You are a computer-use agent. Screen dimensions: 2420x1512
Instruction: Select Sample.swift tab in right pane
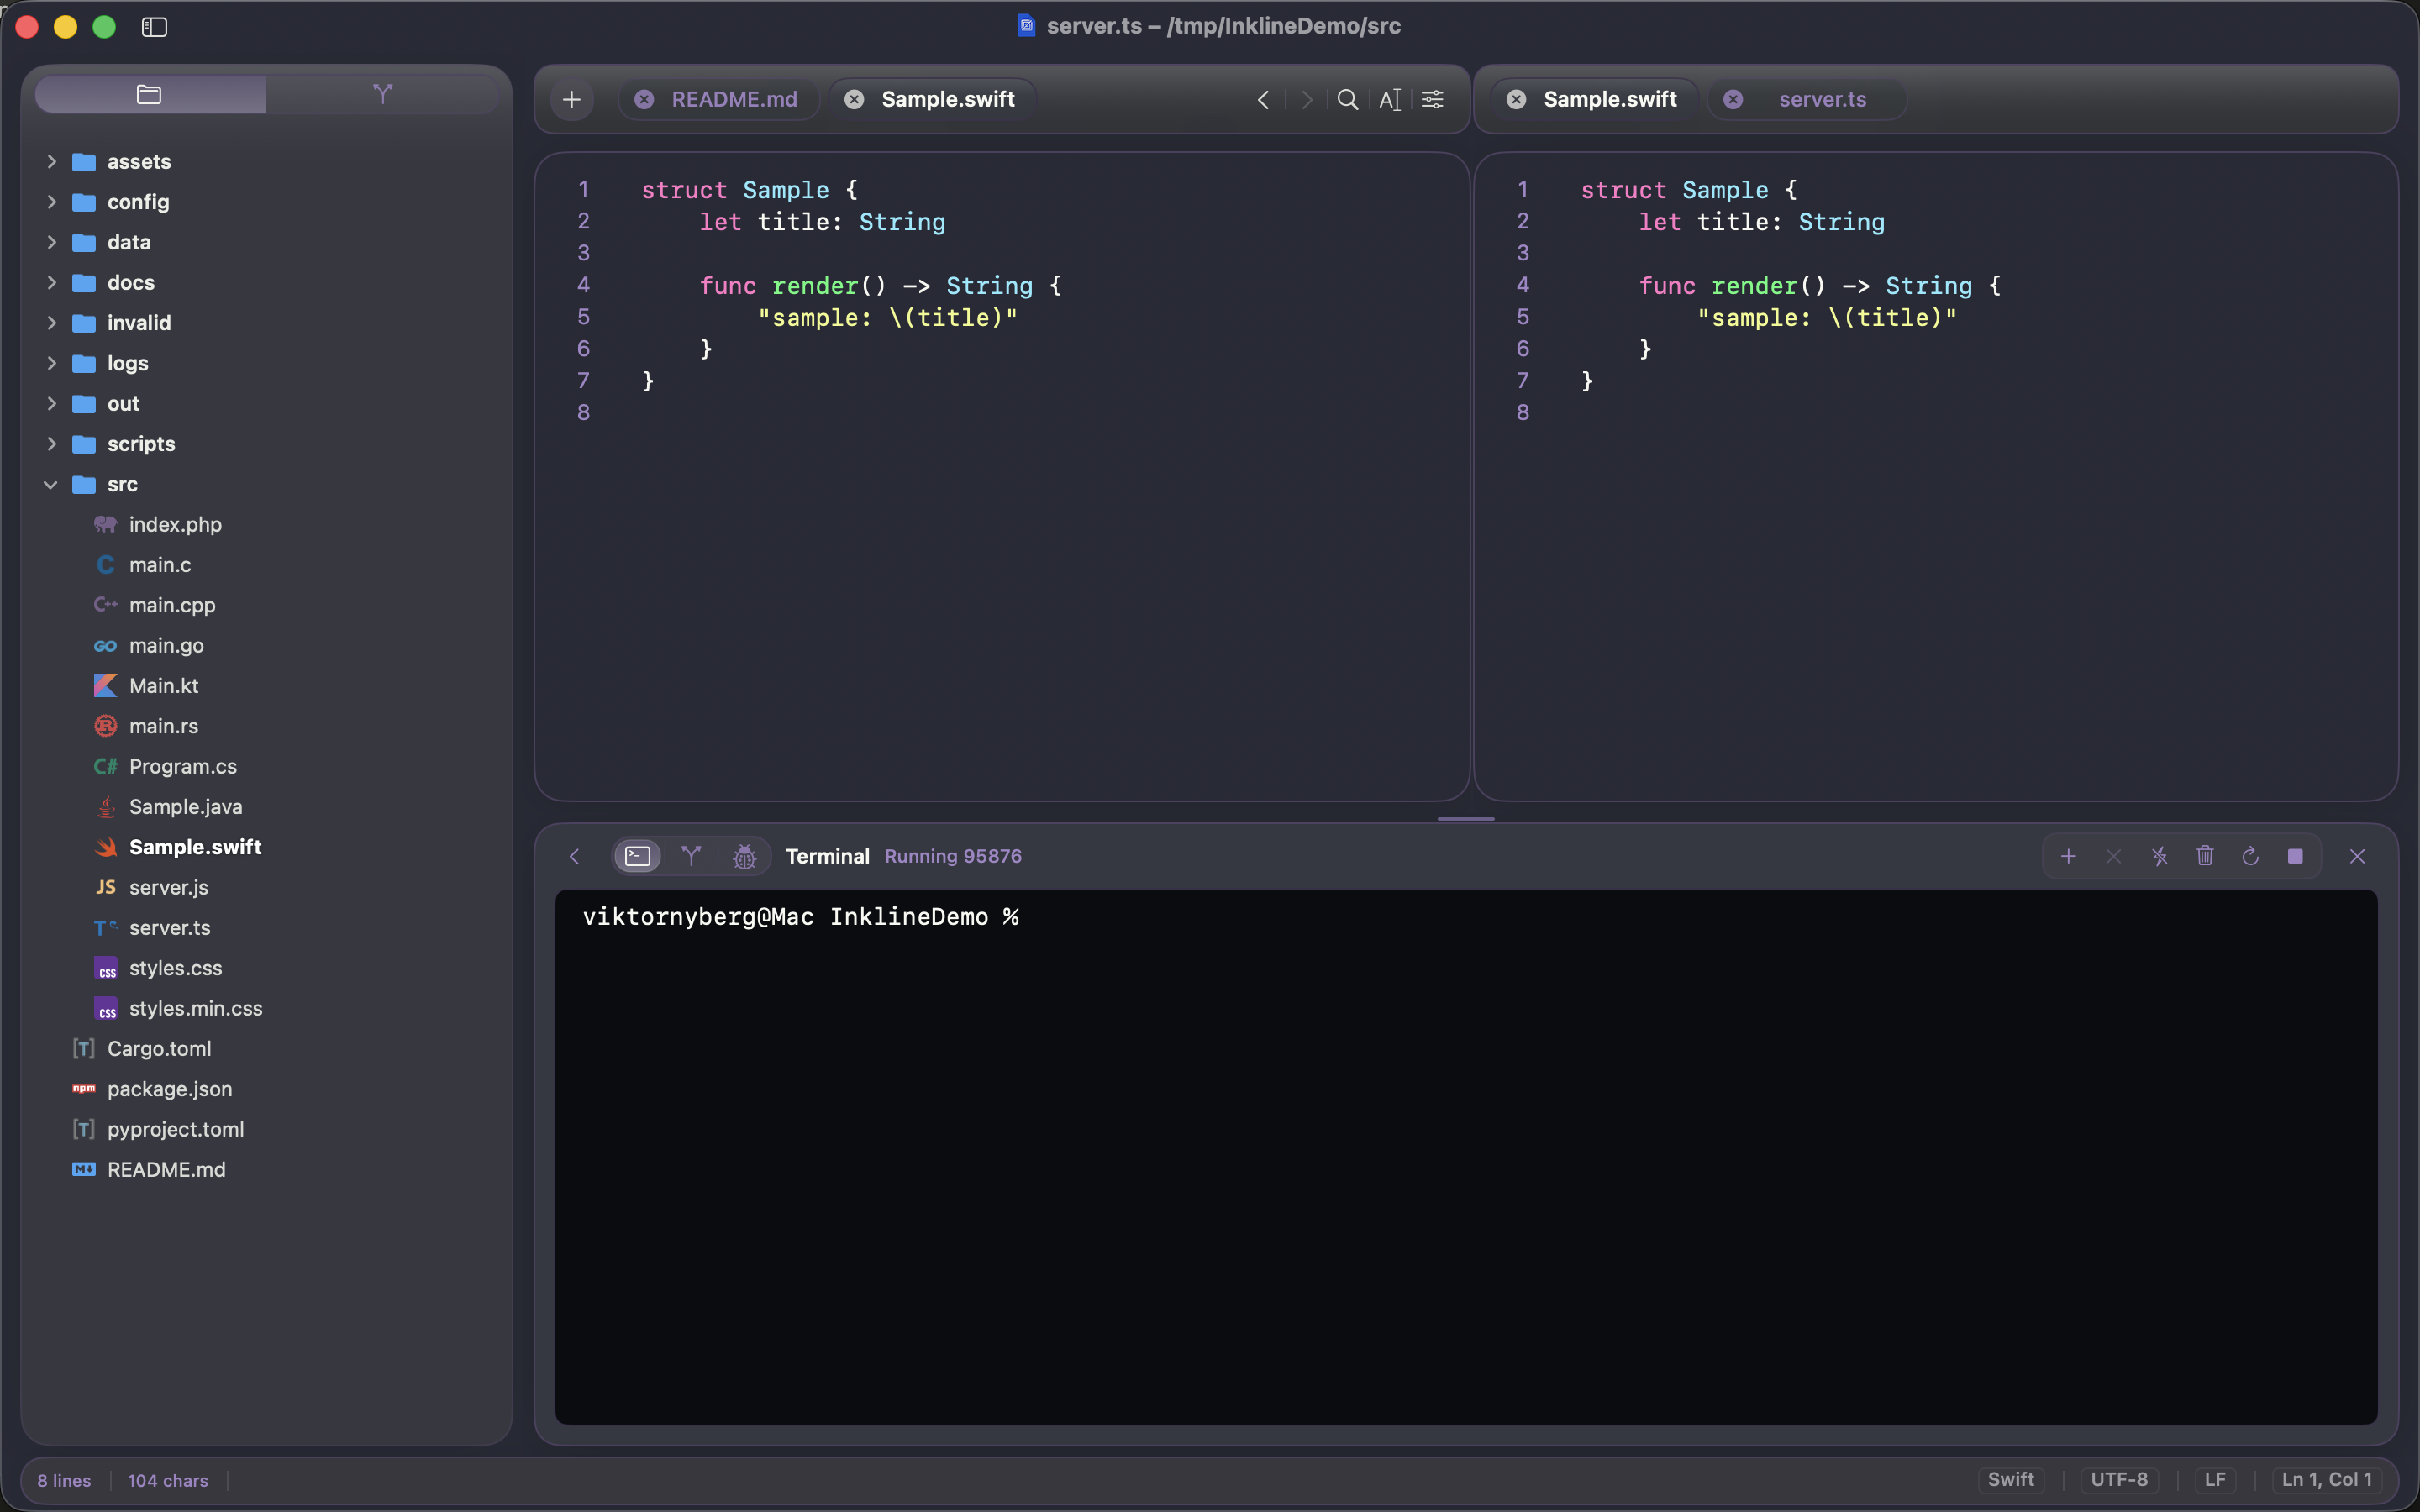(1610, 100)
